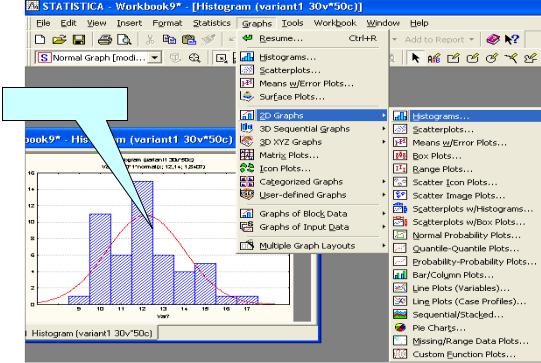The image size is (541, 363).
Task: Open the Workbook menu
Action: pos(335,23)
